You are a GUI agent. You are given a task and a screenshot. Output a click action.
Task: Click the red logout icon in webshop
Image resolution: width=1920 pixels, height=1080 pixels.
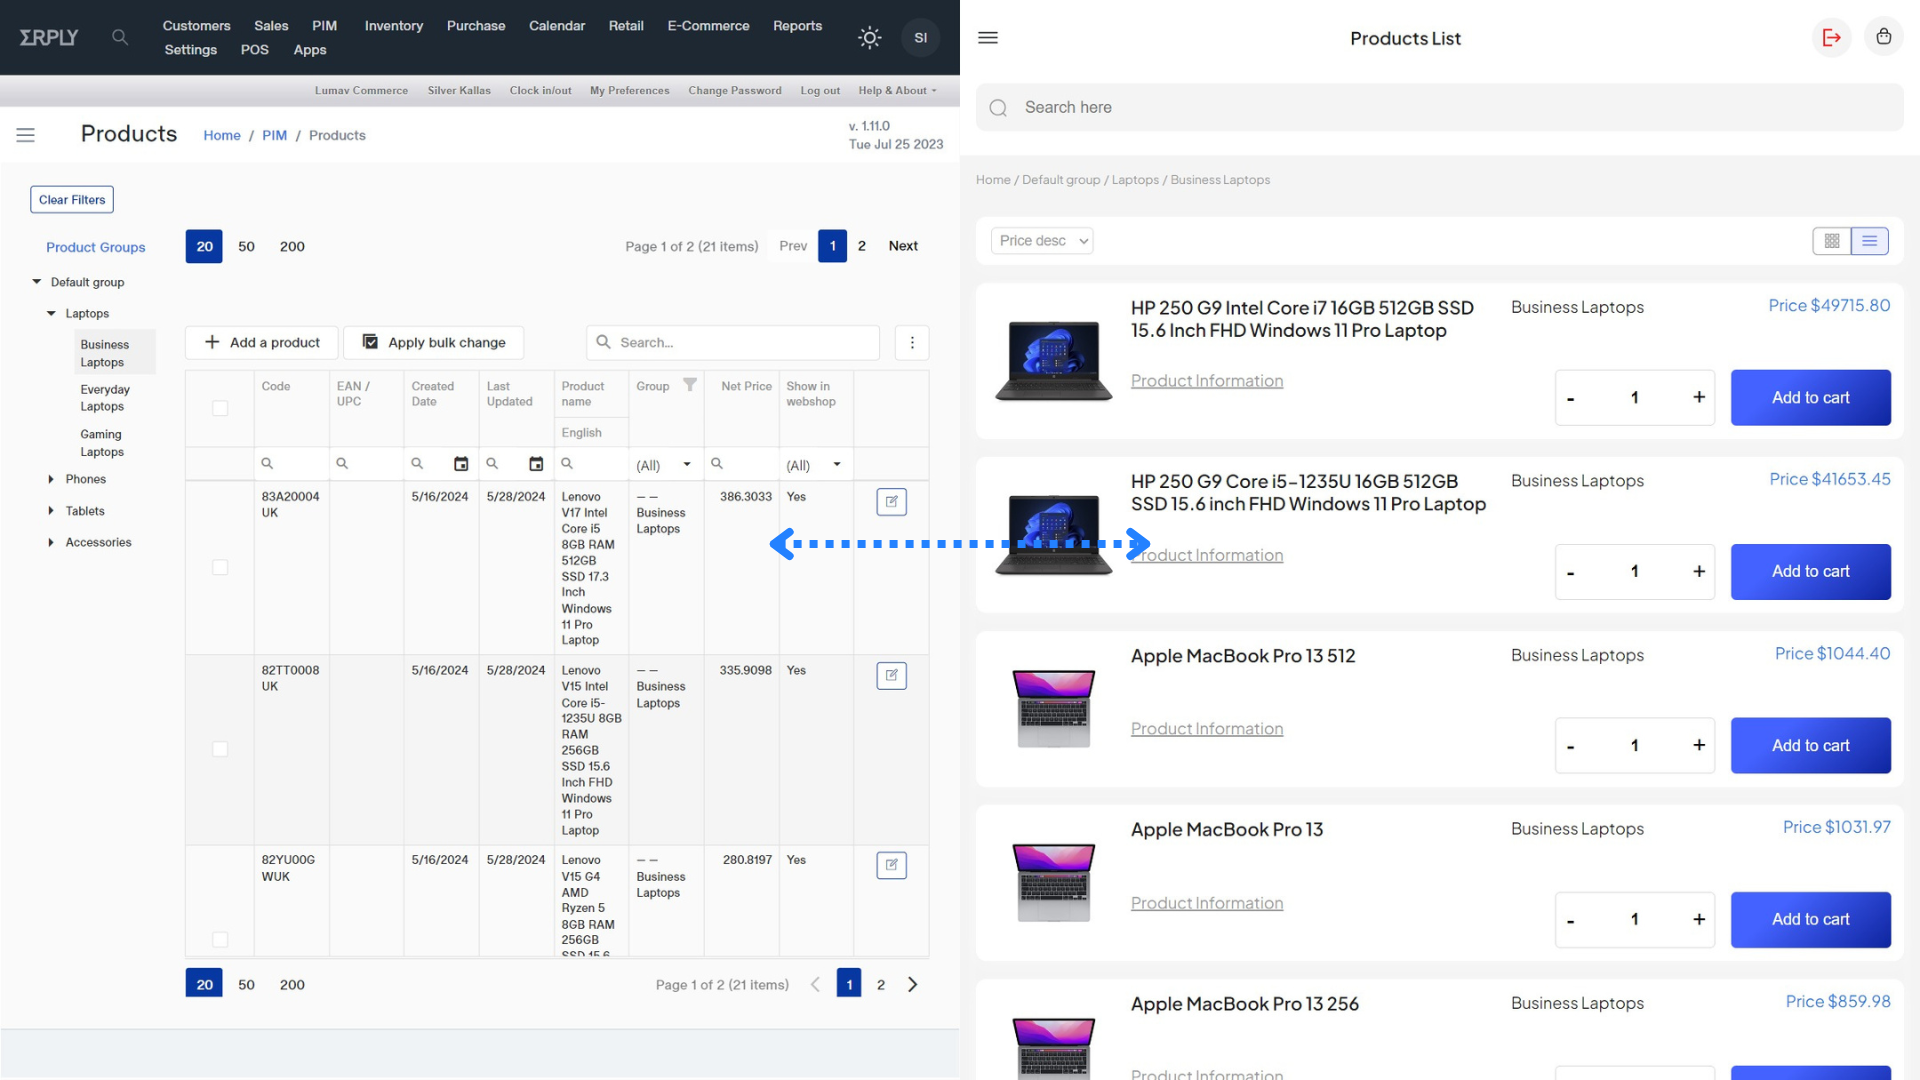coord(1831,37)
